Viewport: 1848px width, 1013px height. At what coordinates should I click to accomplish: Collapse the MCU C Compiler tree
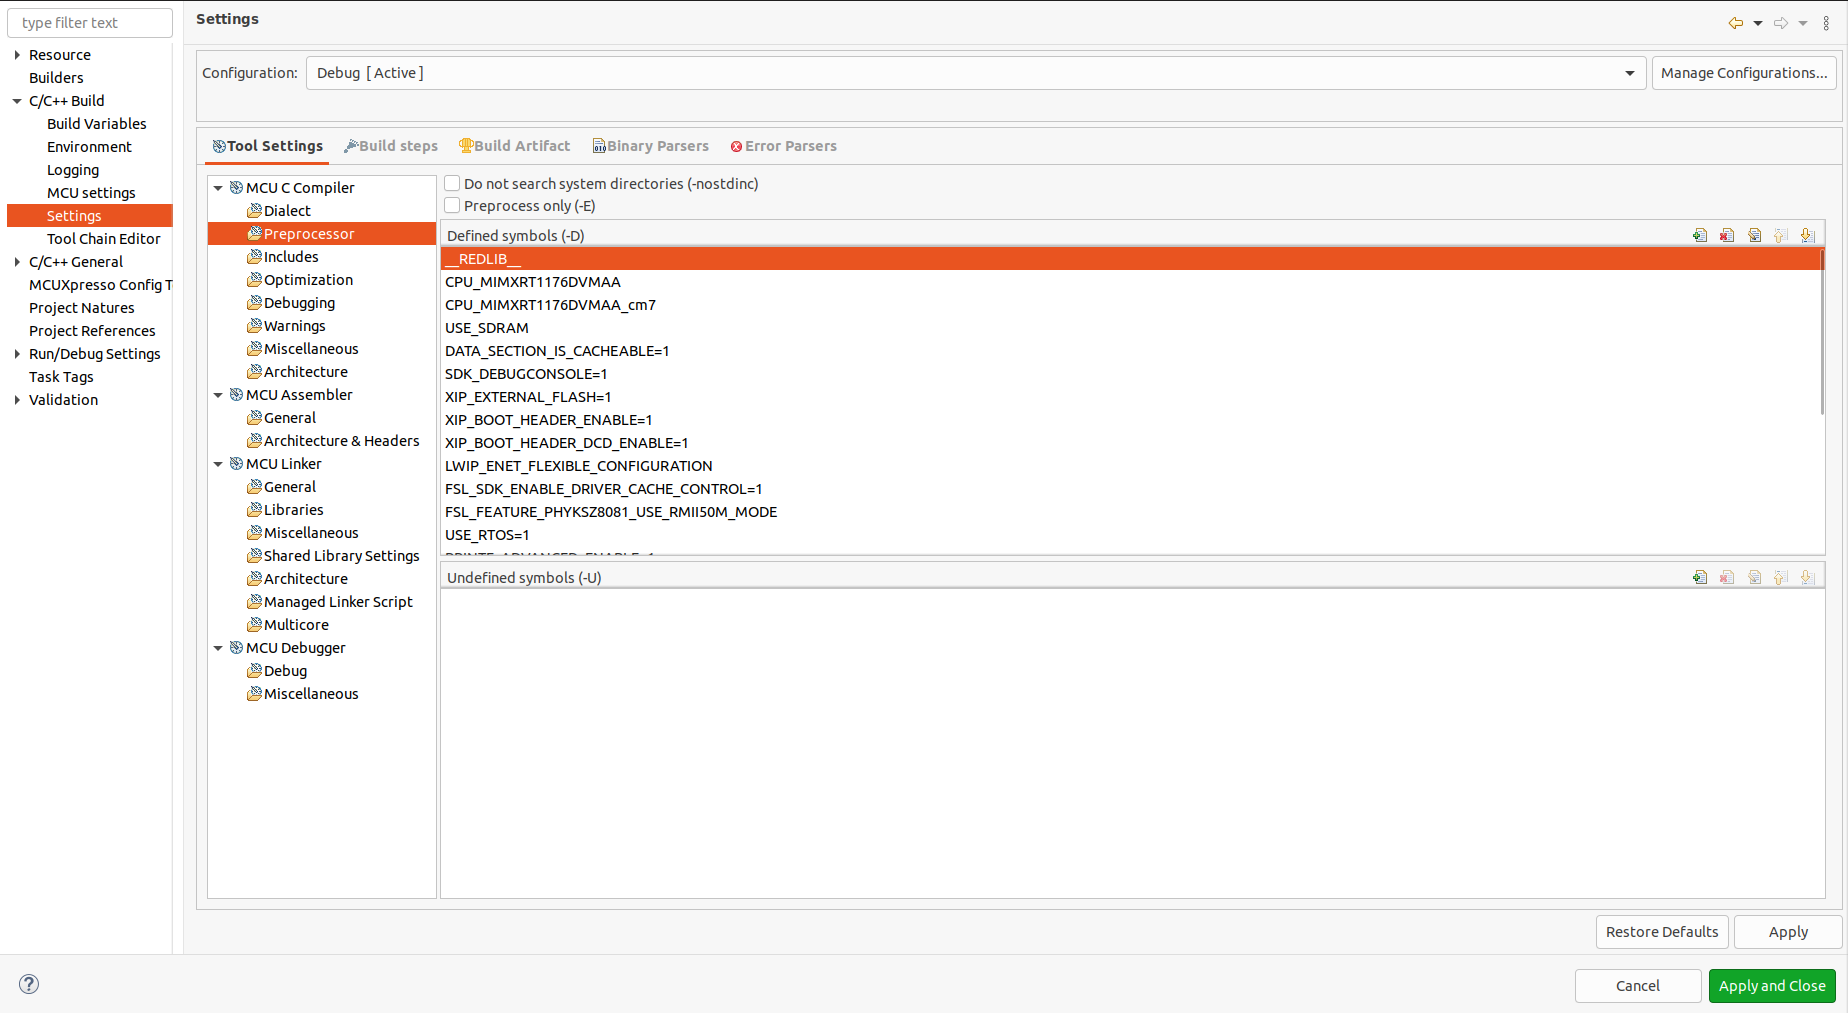tap(218, 187)
